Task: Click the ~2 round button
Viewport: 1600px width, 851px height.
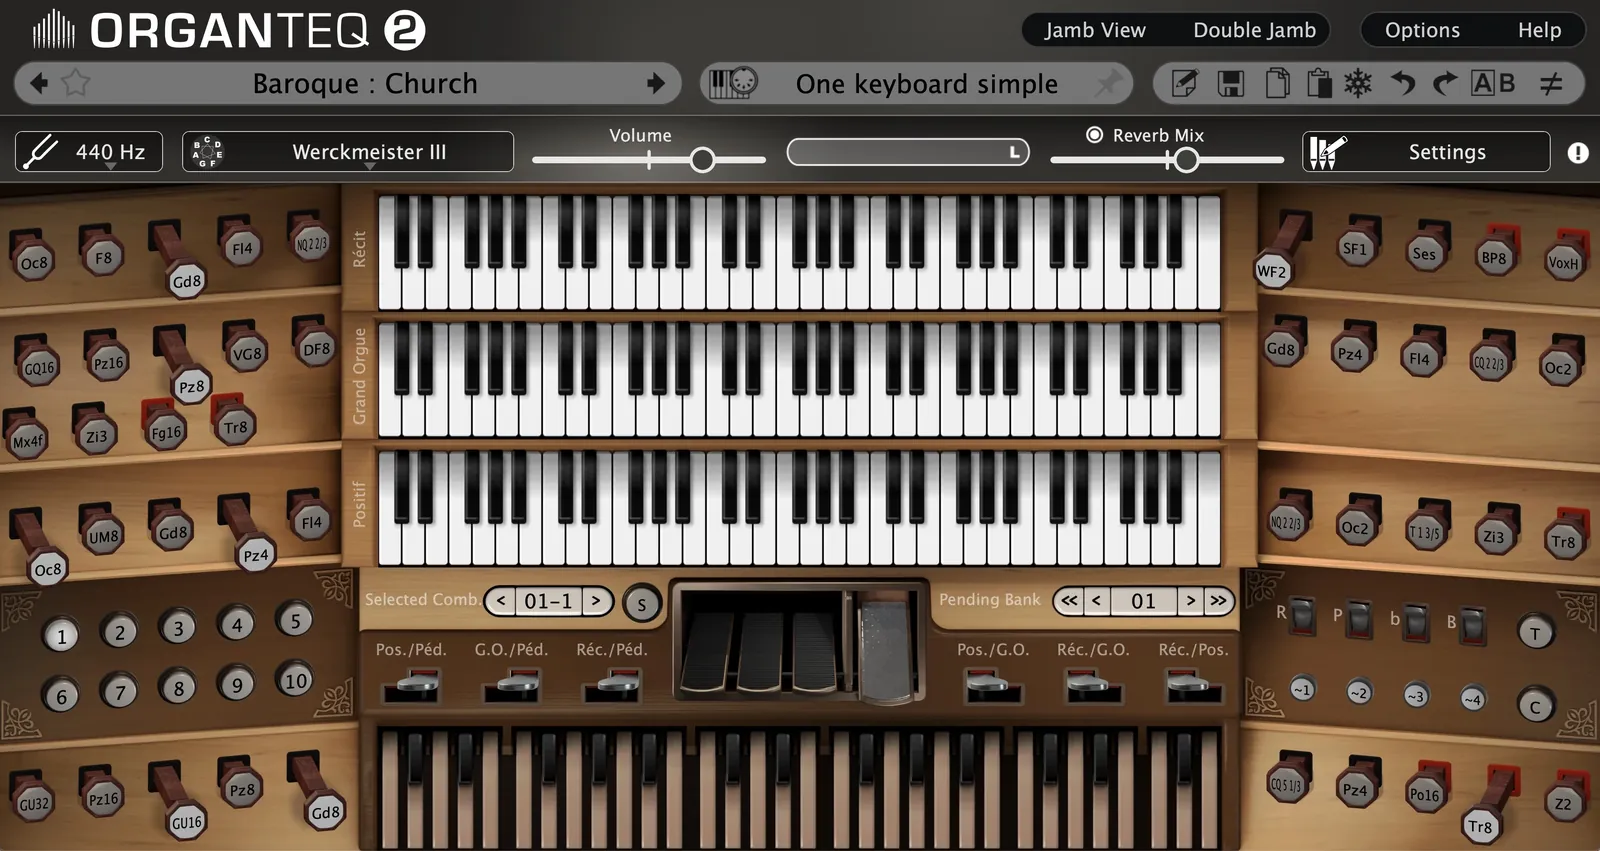Action: click(x=1358, y=692)
